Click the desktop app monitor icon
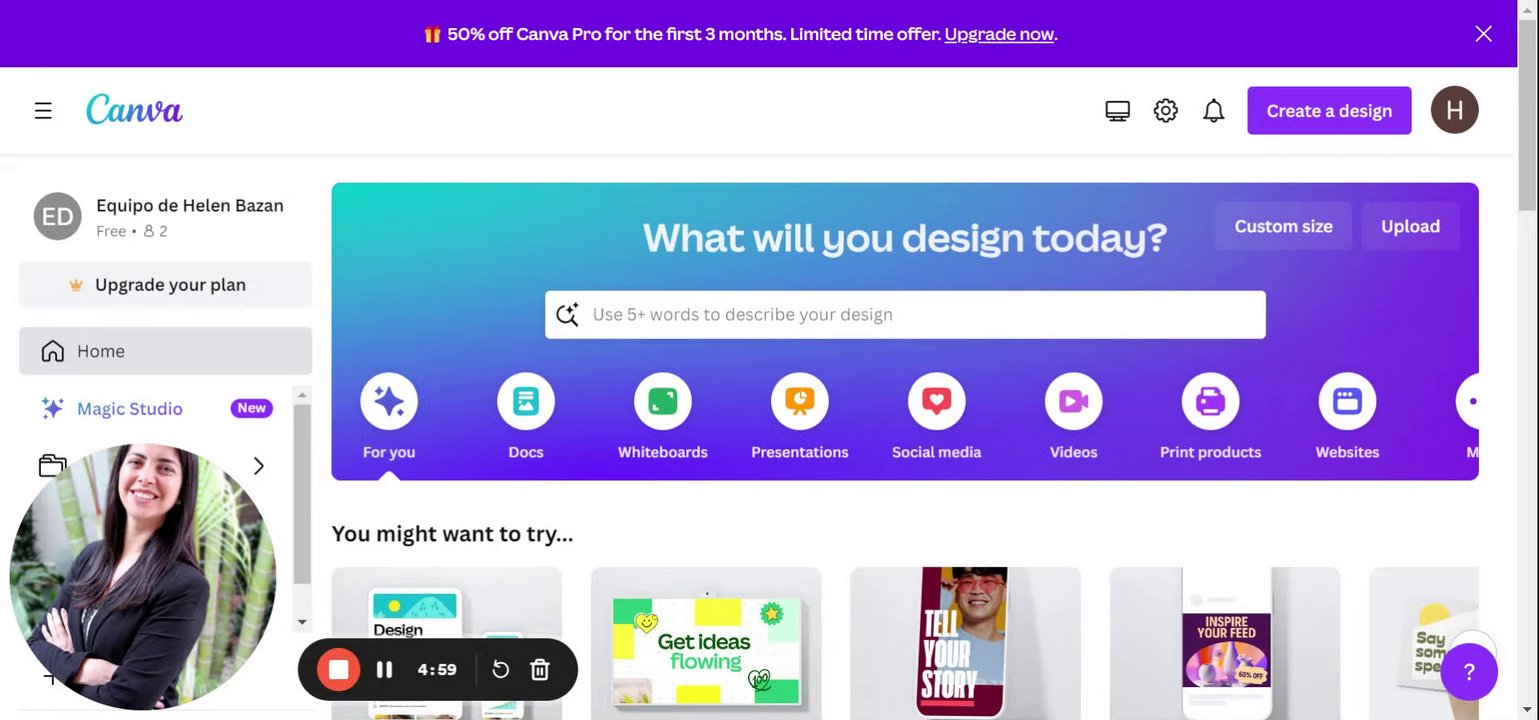Viewport: 1539px width, 720px height. [1117, 111]
